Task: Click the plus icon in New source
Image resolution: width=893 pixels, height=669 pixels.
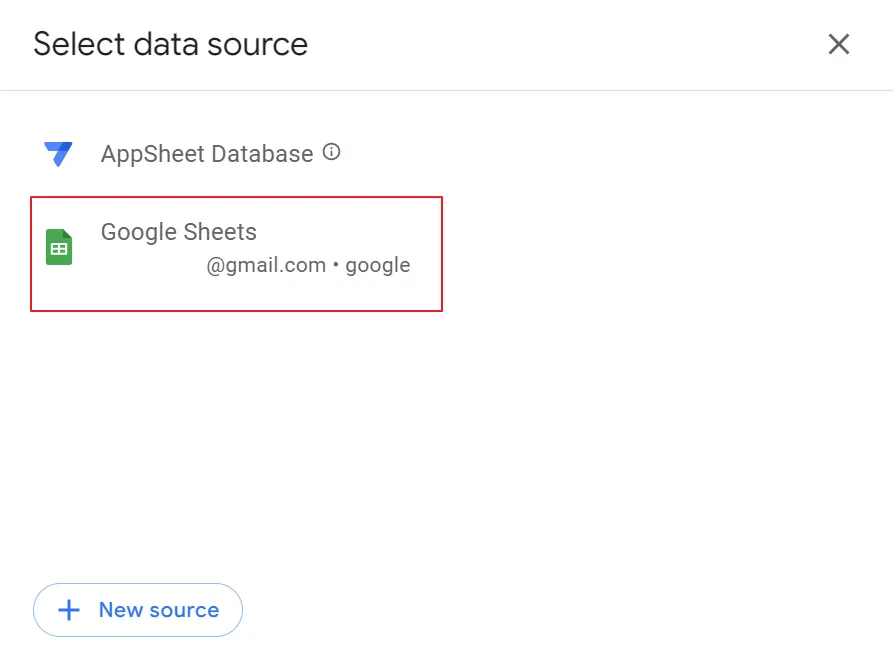Action: click(x=69, y=610)
